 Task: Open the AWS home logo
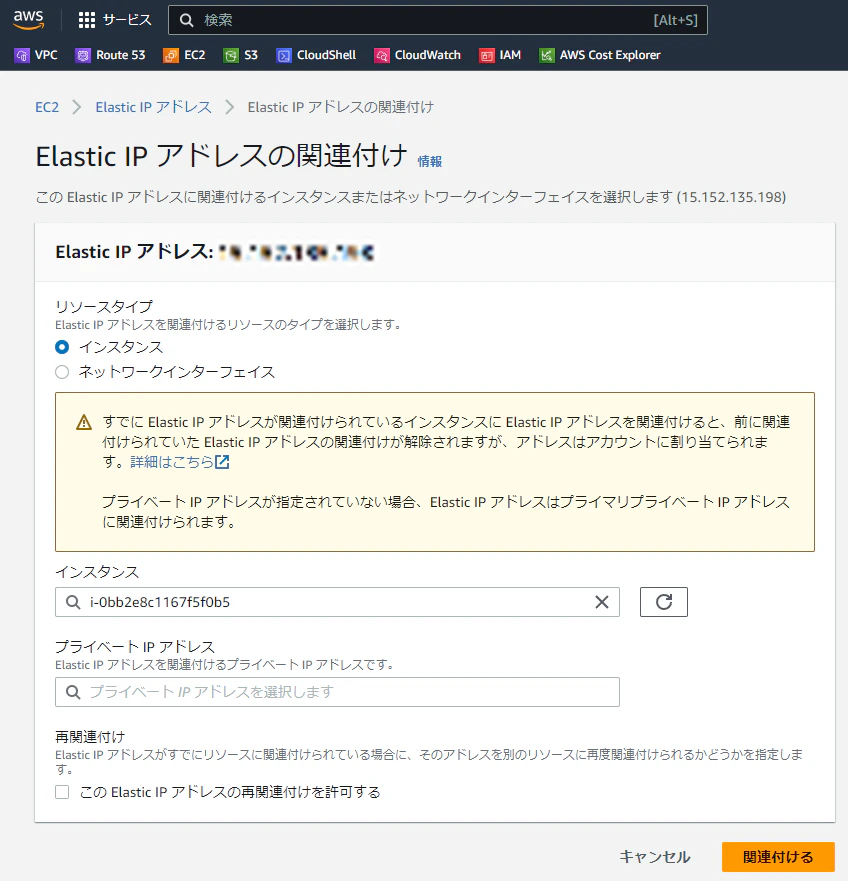pyautogui.click(x=29, y=20)
